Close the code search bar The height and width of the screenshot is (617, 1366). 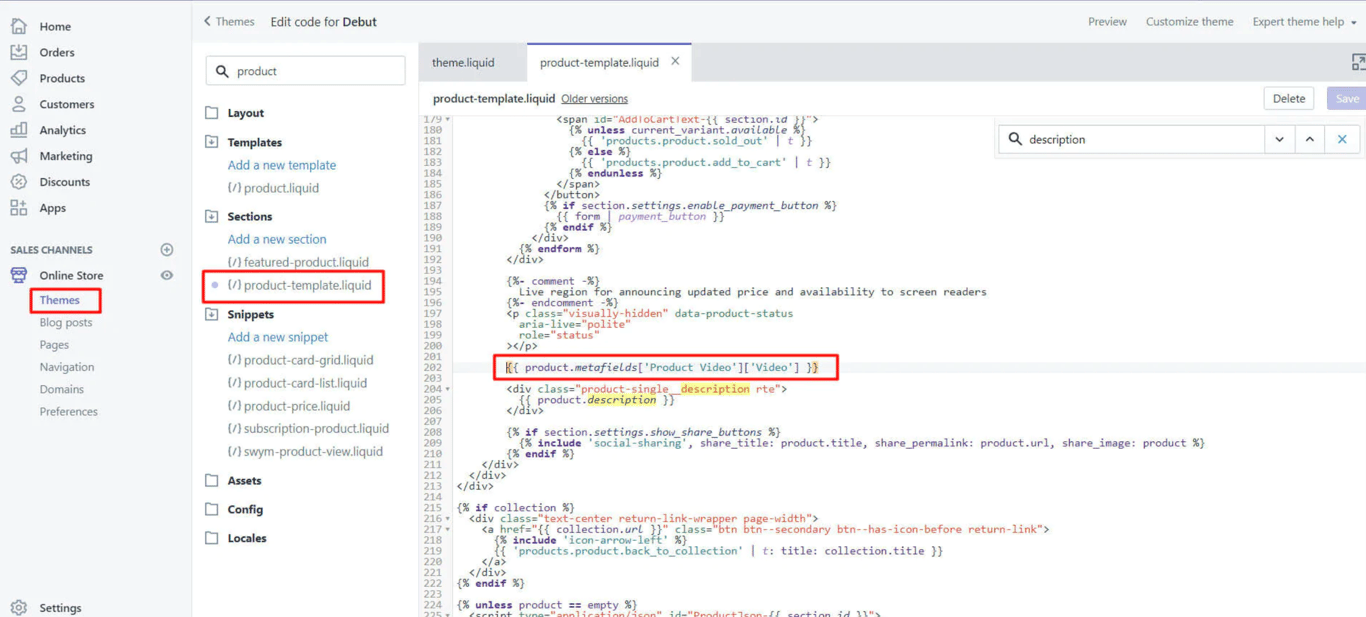click(x=1342, y=139)
